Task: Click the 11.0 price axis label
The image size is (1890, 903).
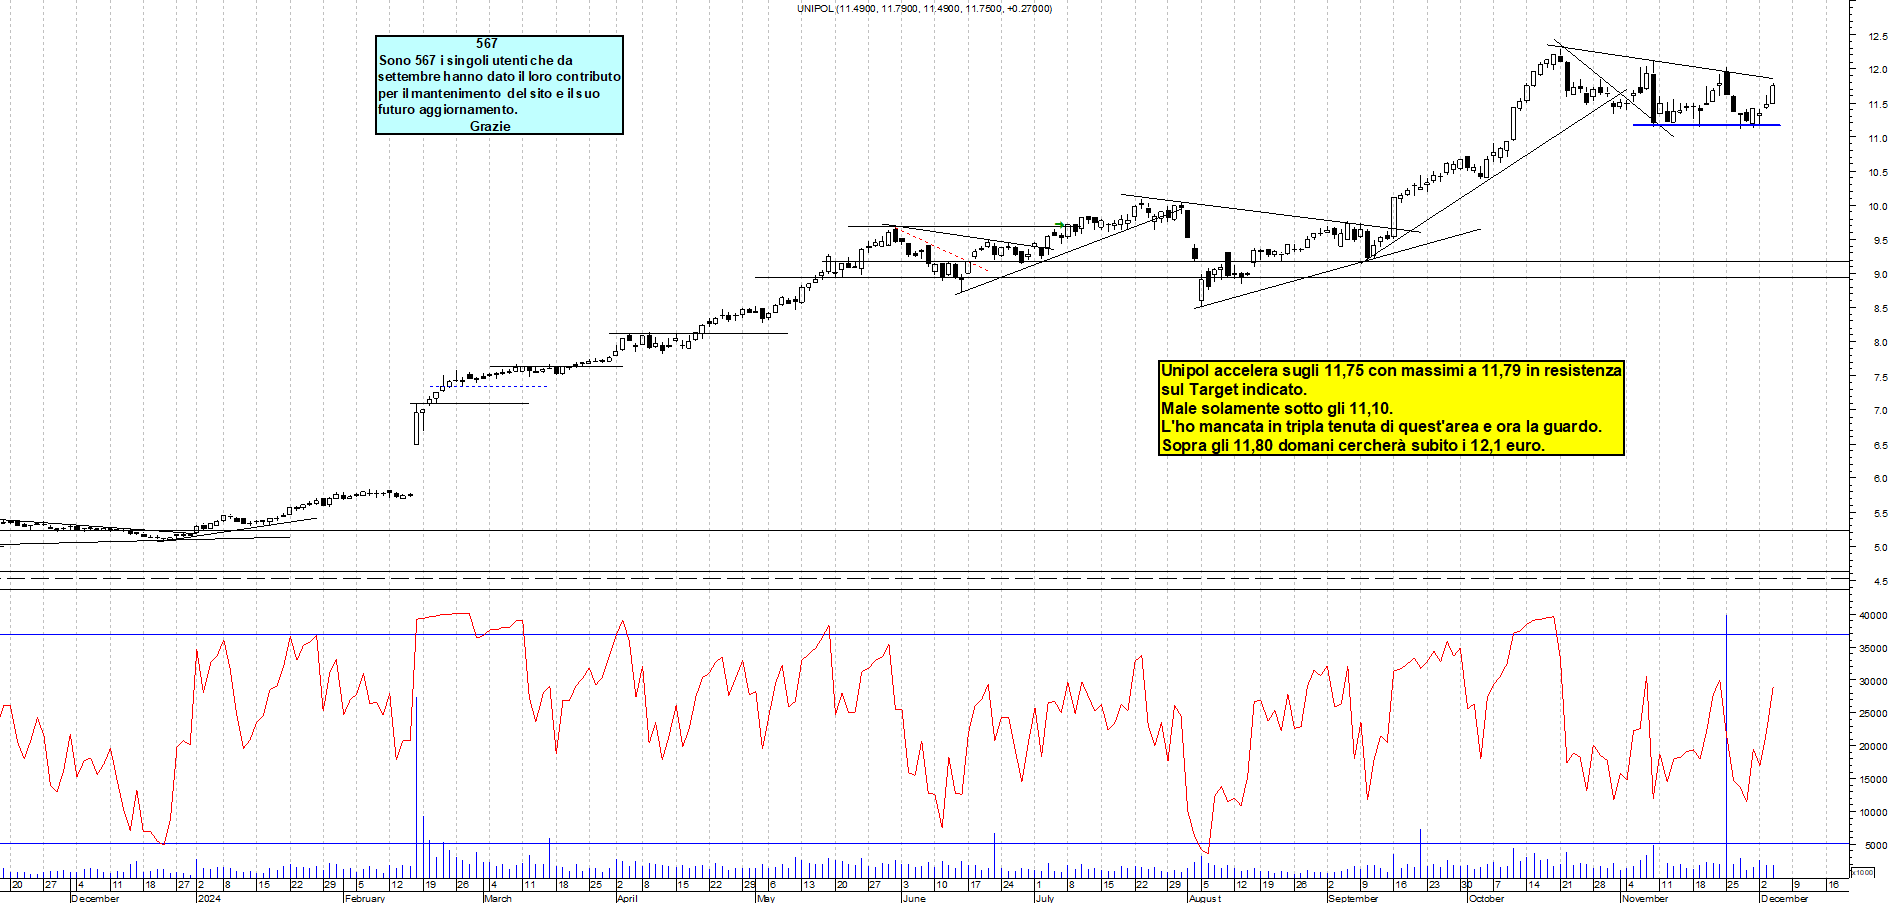Action: click(1877, 138)
